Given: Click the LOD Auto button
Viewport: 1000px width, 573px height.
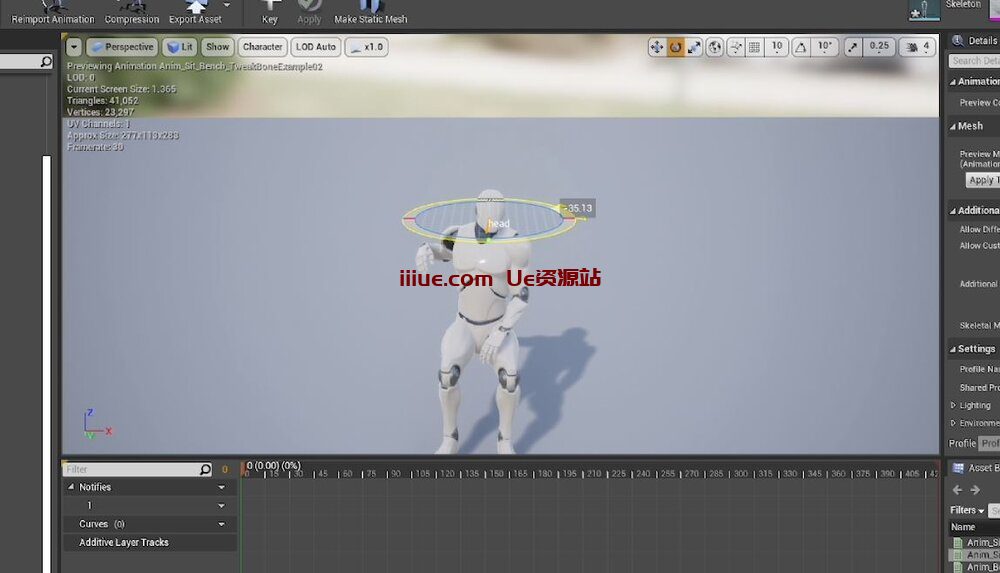Looking at the screenshot, I should pos(316,47).
